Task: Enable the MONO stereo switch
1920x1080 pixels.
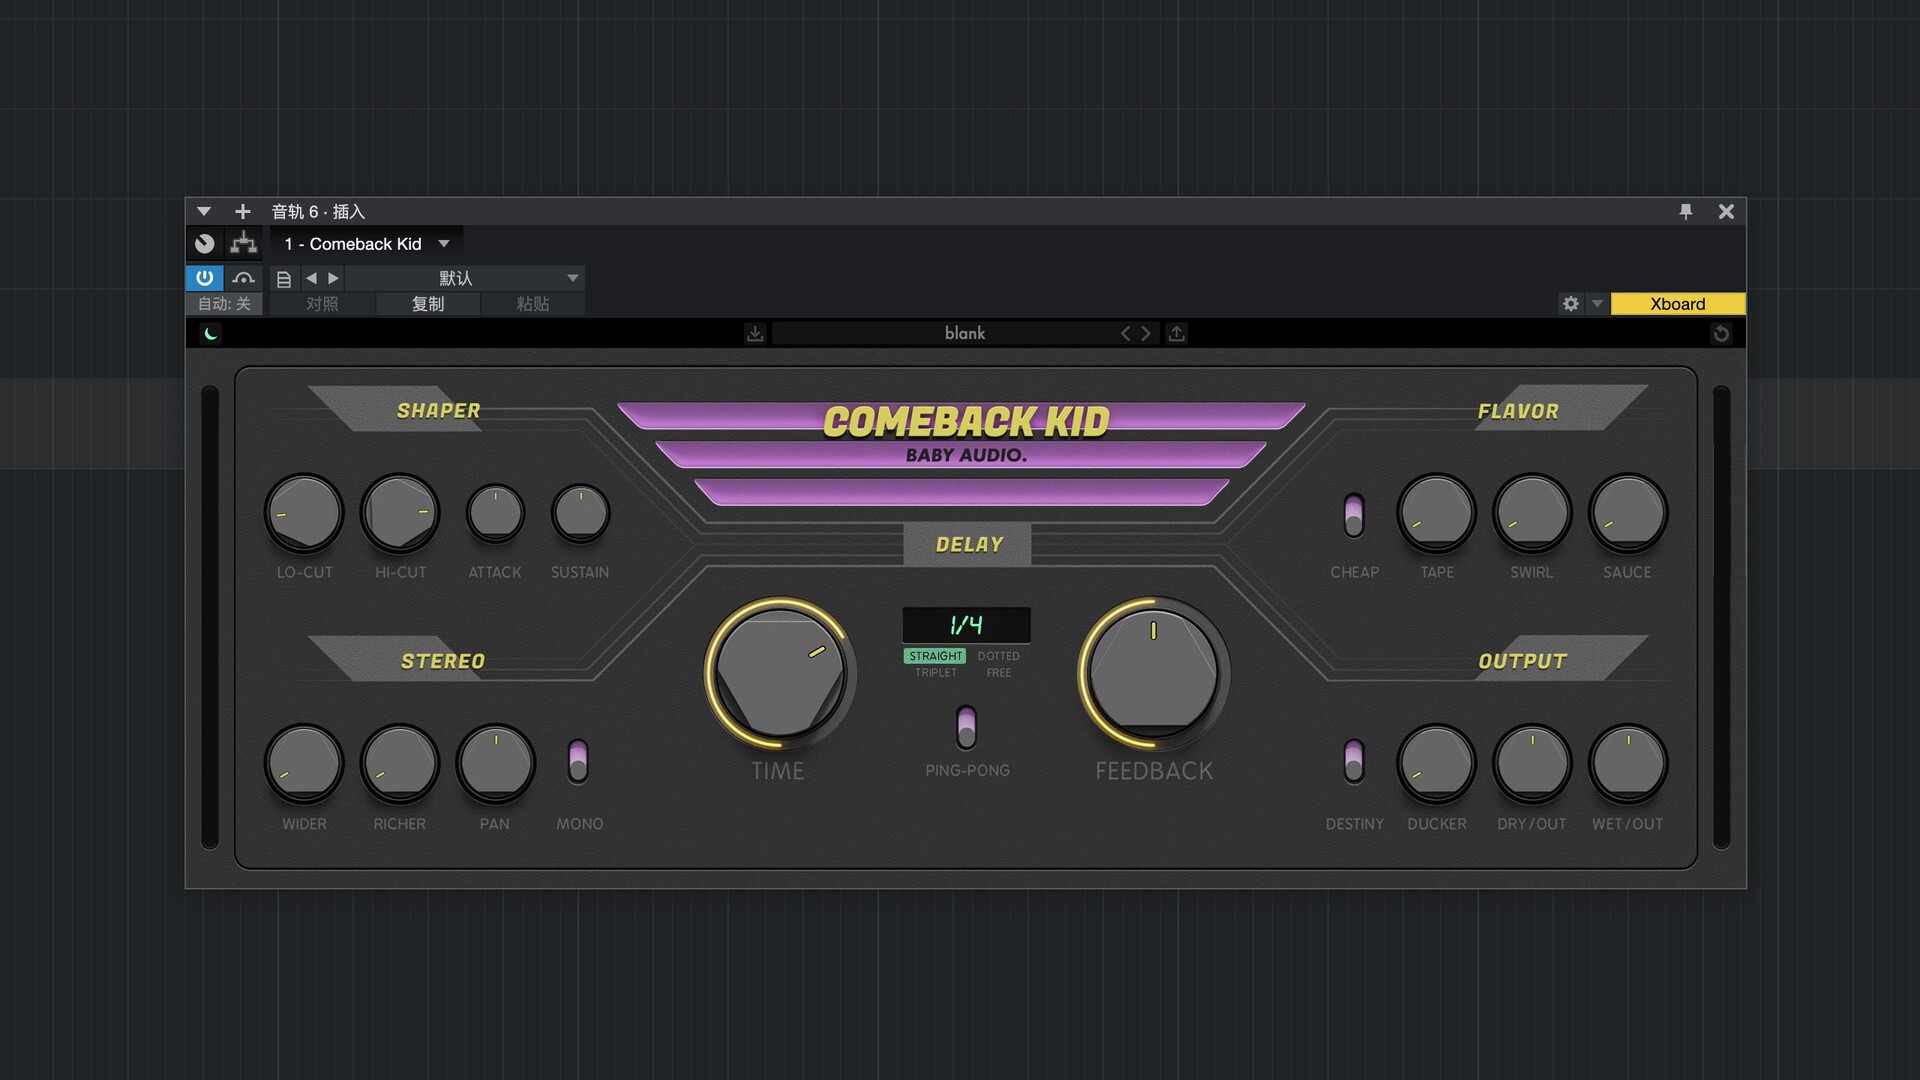Action: tap(578, 762)
